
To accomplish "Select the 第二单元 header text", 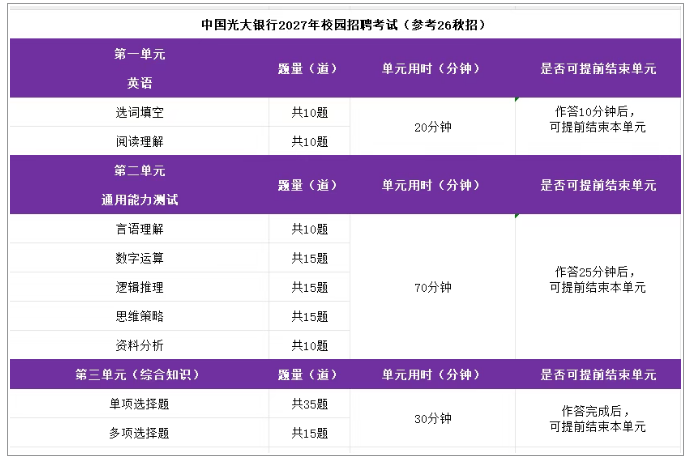I will click(139, 170).
